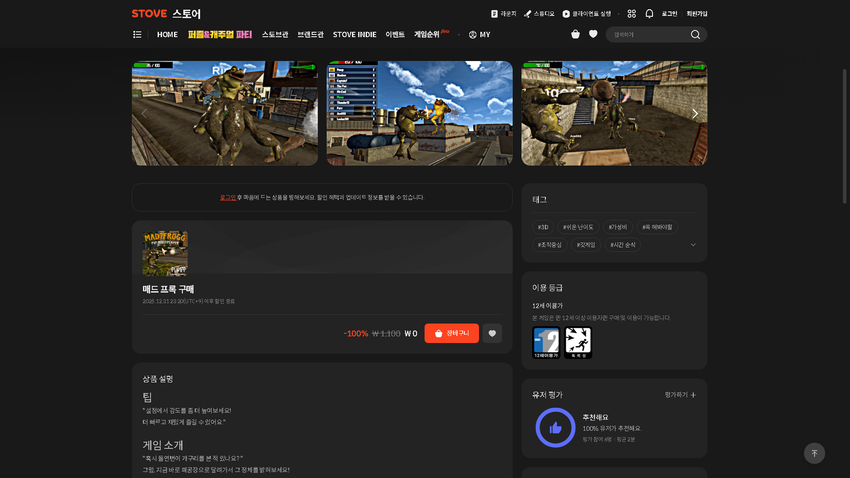Click the 추천해요 rating text
The height and width of the screenshot is (478, 850).
coord(595,417)
